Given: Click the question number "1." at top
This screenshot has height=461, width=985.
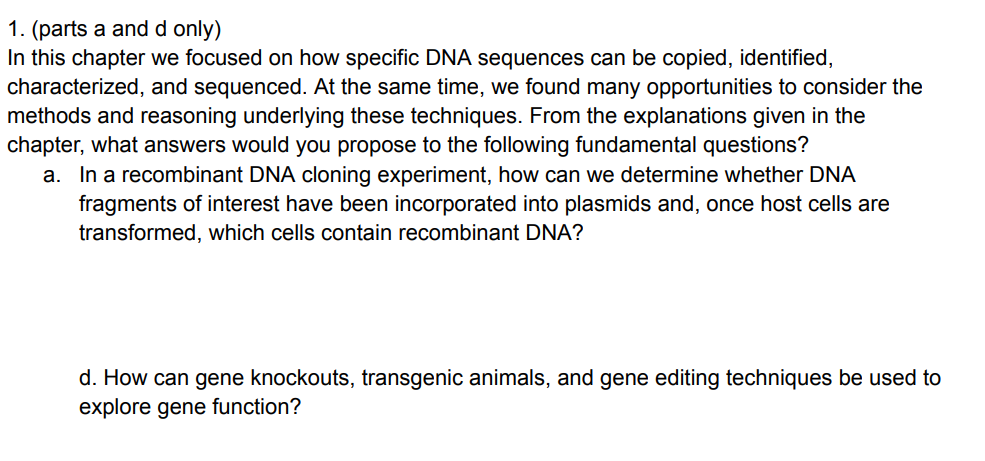Looking at the screenshot, I should click(14, 29).
